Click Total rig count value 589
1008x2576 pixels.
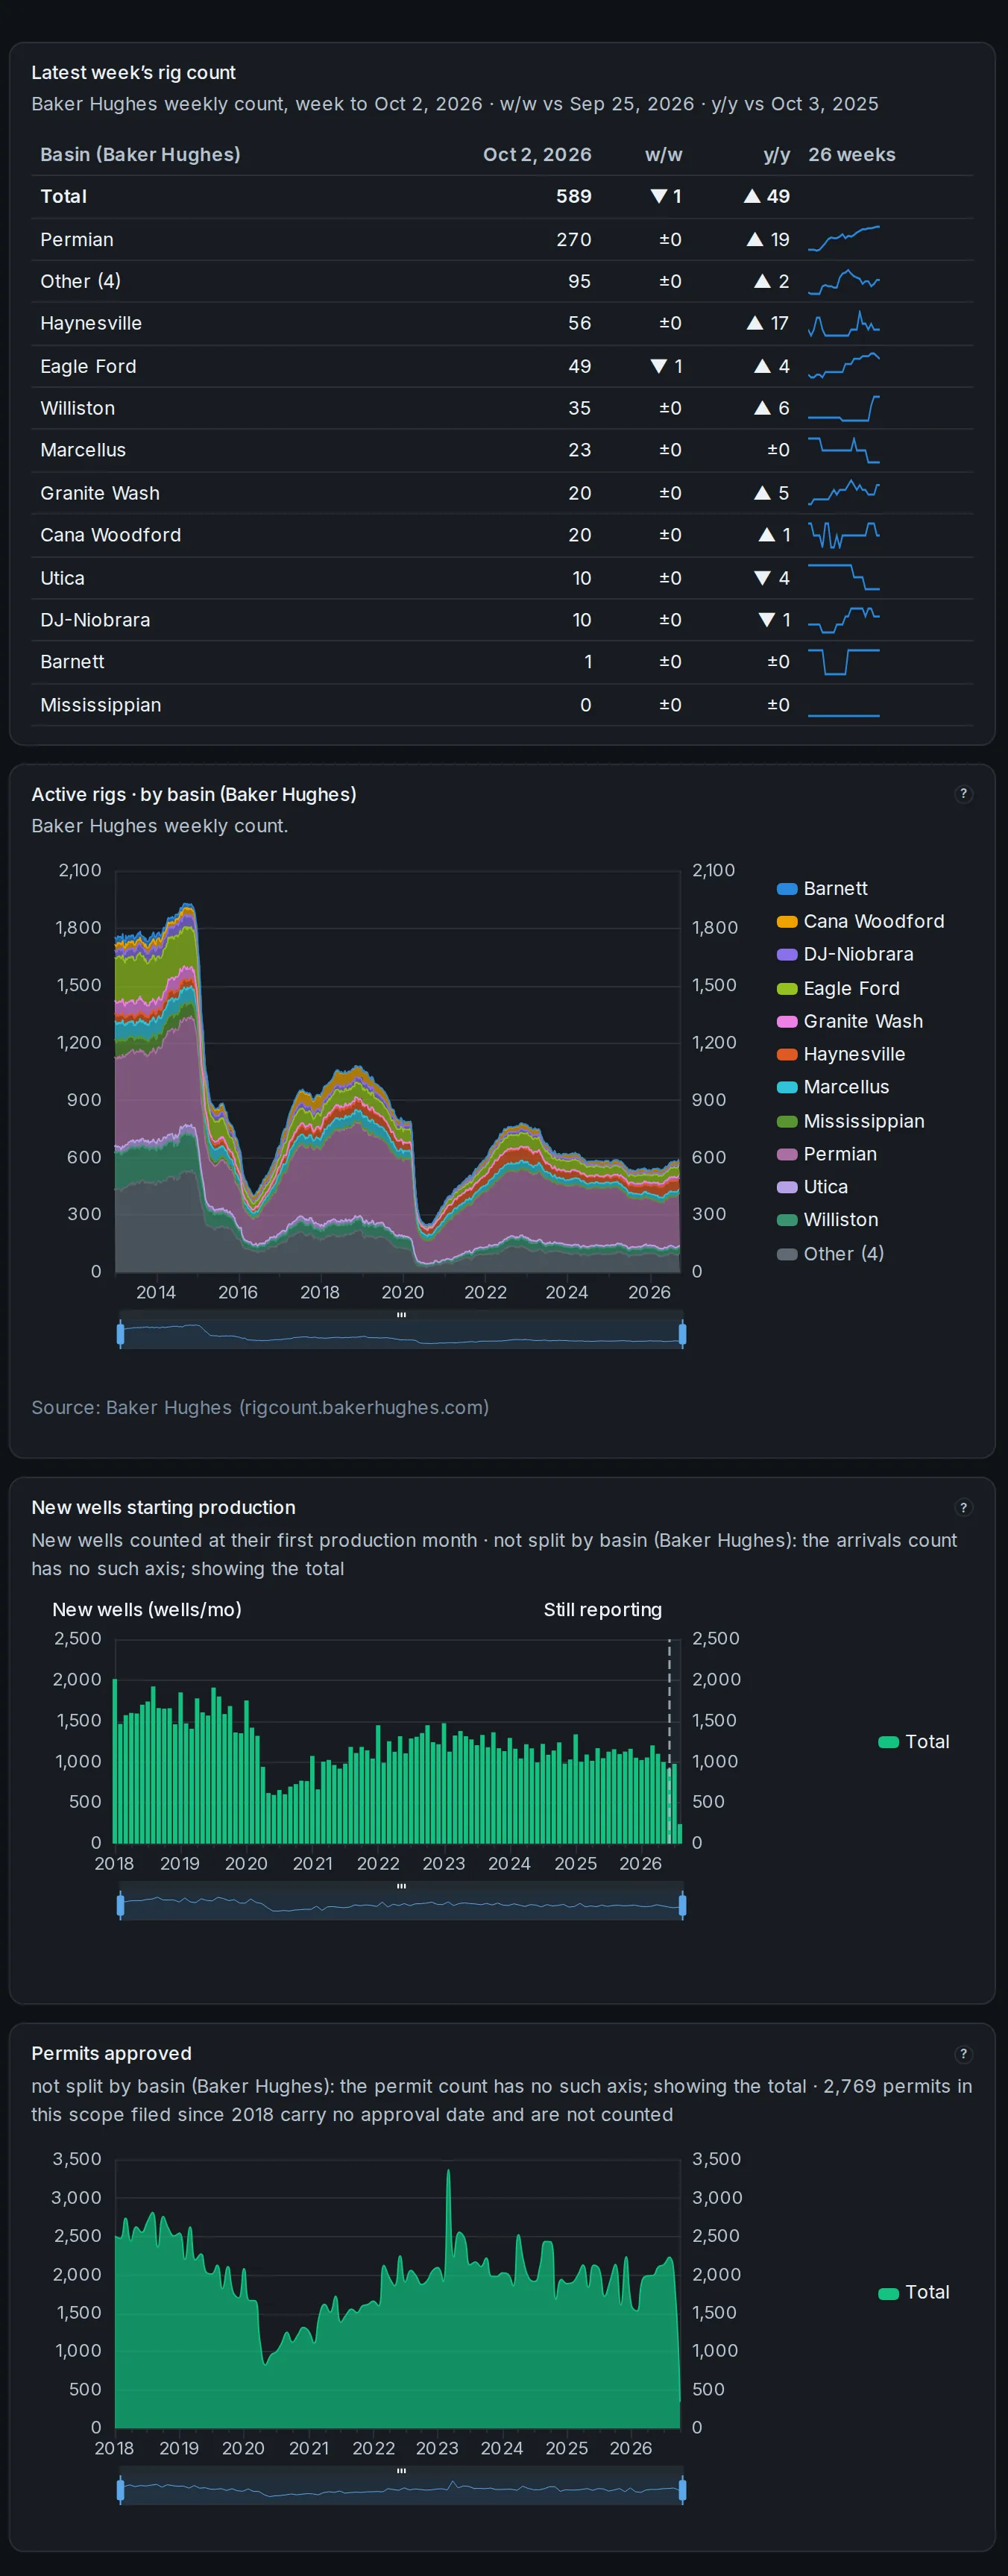(x=574, y=197)
